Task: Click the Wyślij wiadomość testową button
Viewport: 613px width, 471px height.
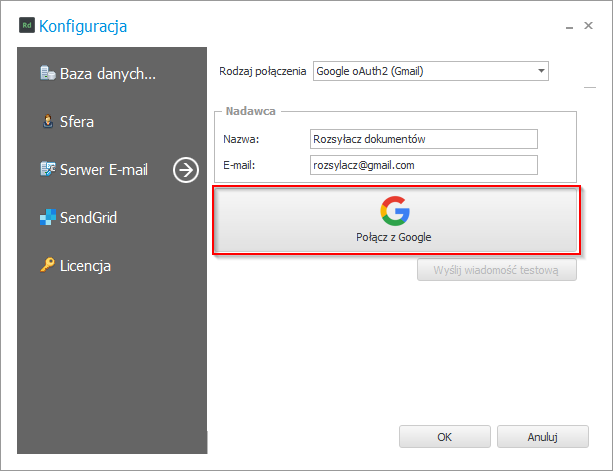Action: click(x=496, y=270)
